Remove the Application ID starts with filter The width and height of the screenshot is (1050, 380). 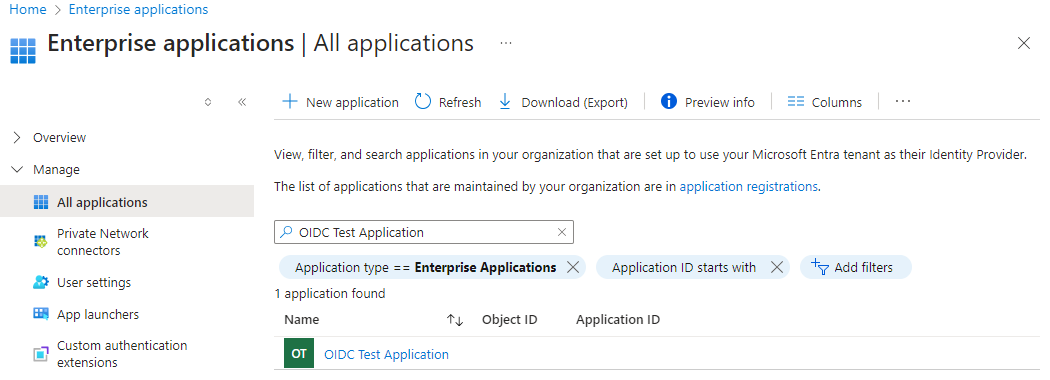click(x=777, y=267)
